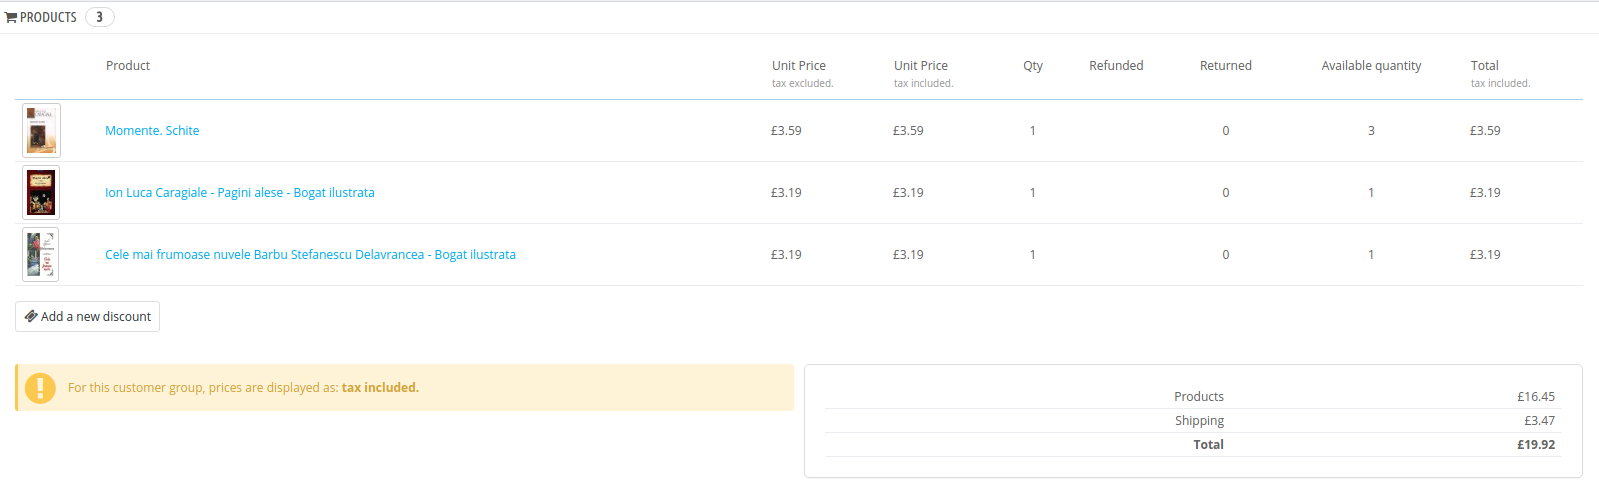The width and height of the screenshot is (1599, 490).
Task: Open the Momente. Schite product link
Action: [x=152, y=131]
